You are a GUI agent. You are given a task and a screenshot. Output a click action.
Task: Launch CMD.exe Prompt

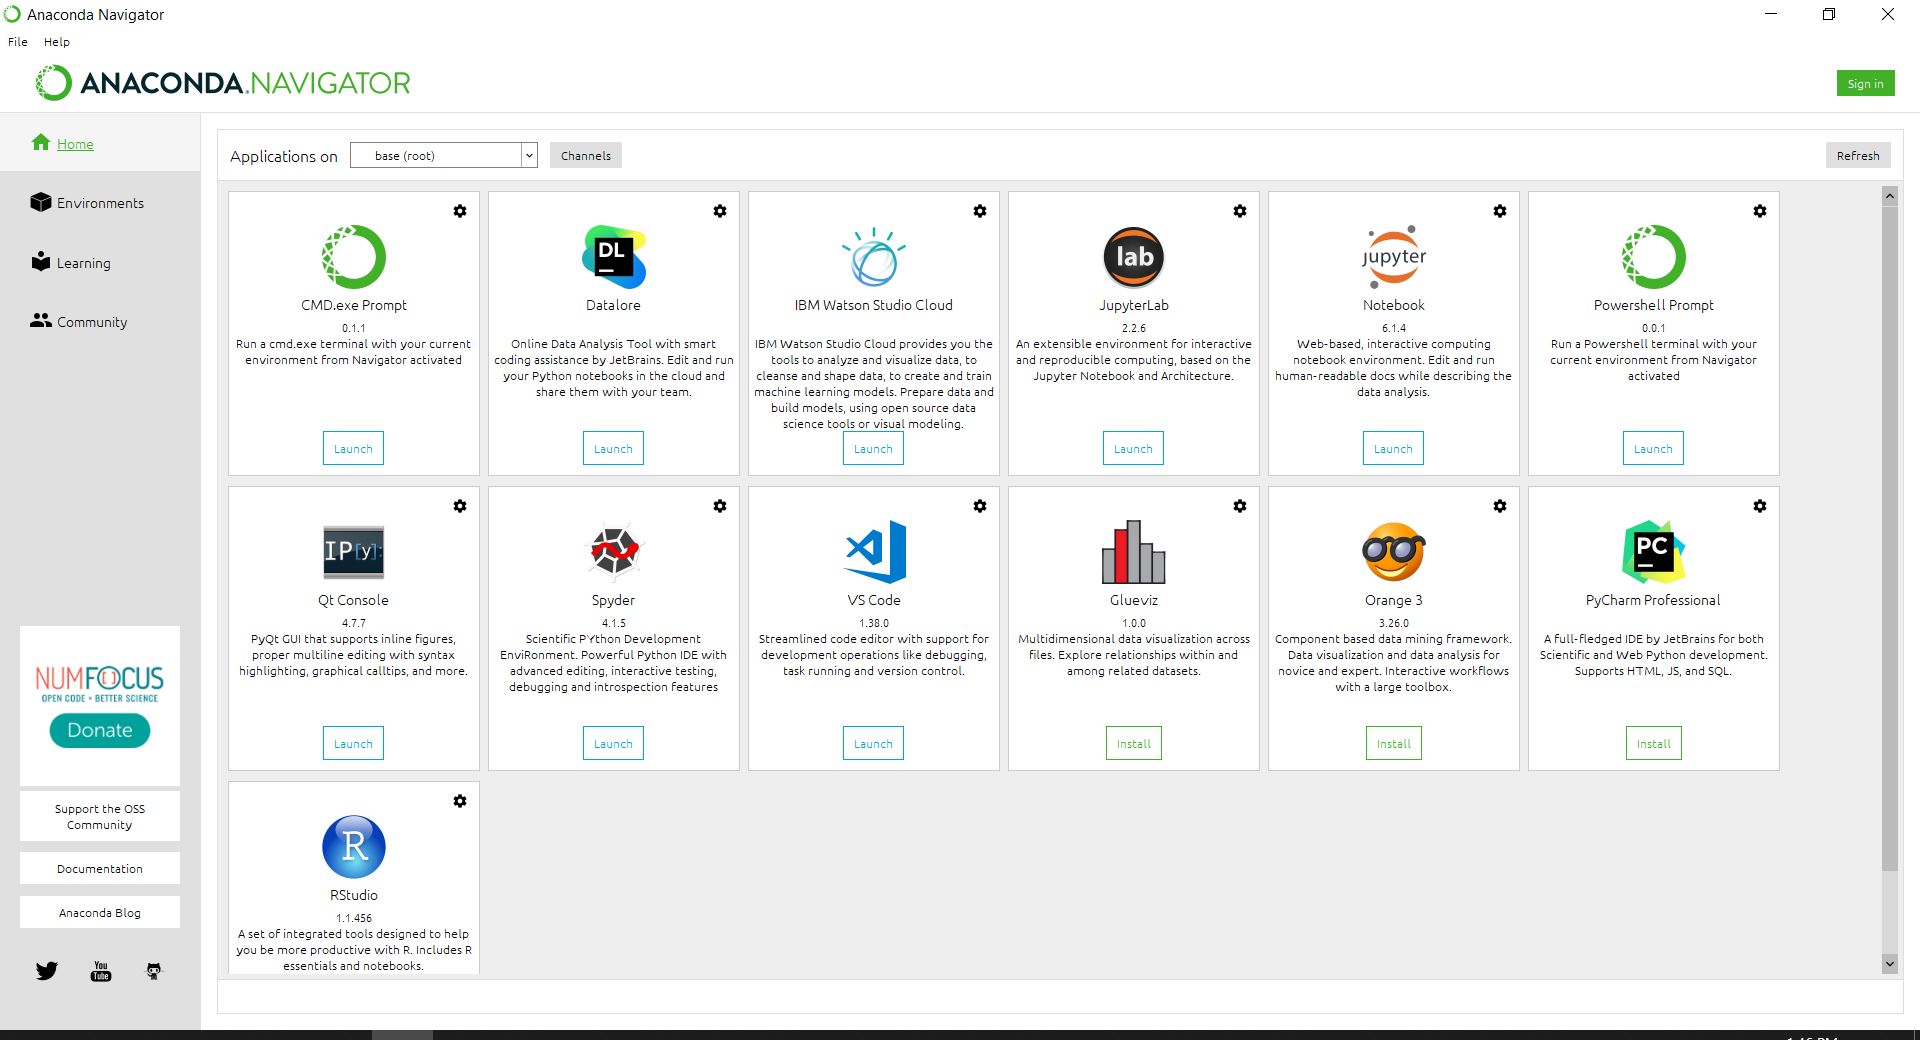pyautogui.click(x=353, y=449)
